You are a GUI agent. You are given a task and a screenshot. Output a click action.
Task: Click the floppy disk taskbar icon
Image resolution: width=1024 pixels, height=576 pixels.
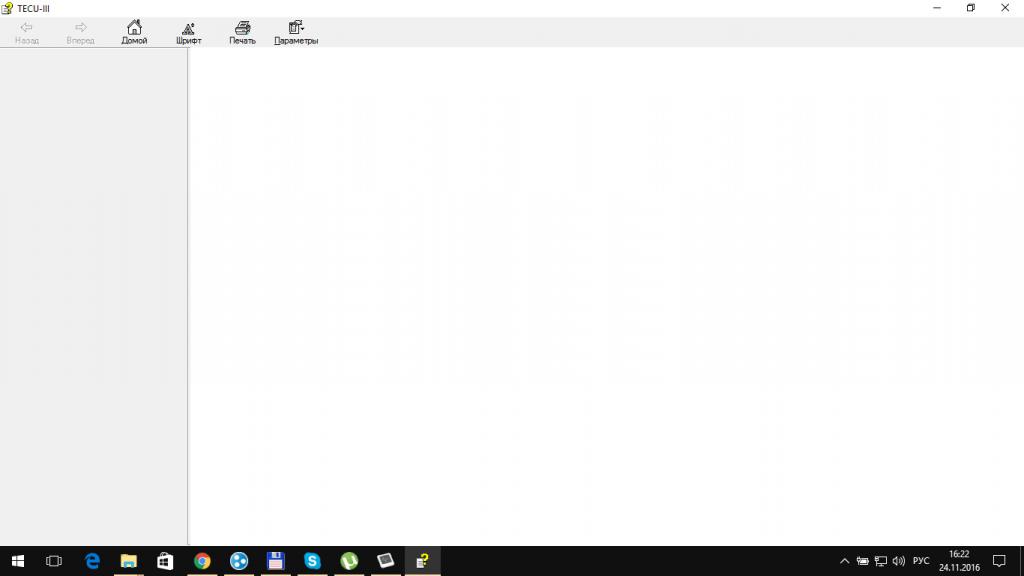(x=276, y=561)
